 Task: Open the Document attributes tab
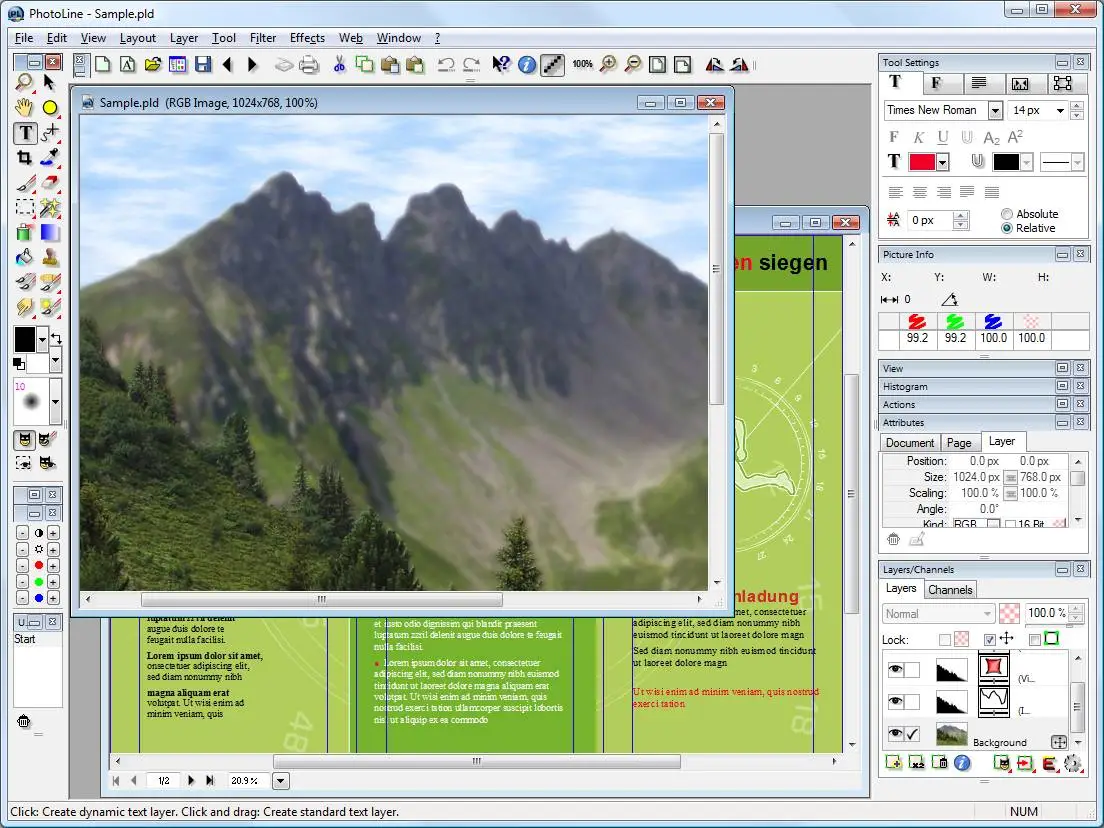coord(910,443)
